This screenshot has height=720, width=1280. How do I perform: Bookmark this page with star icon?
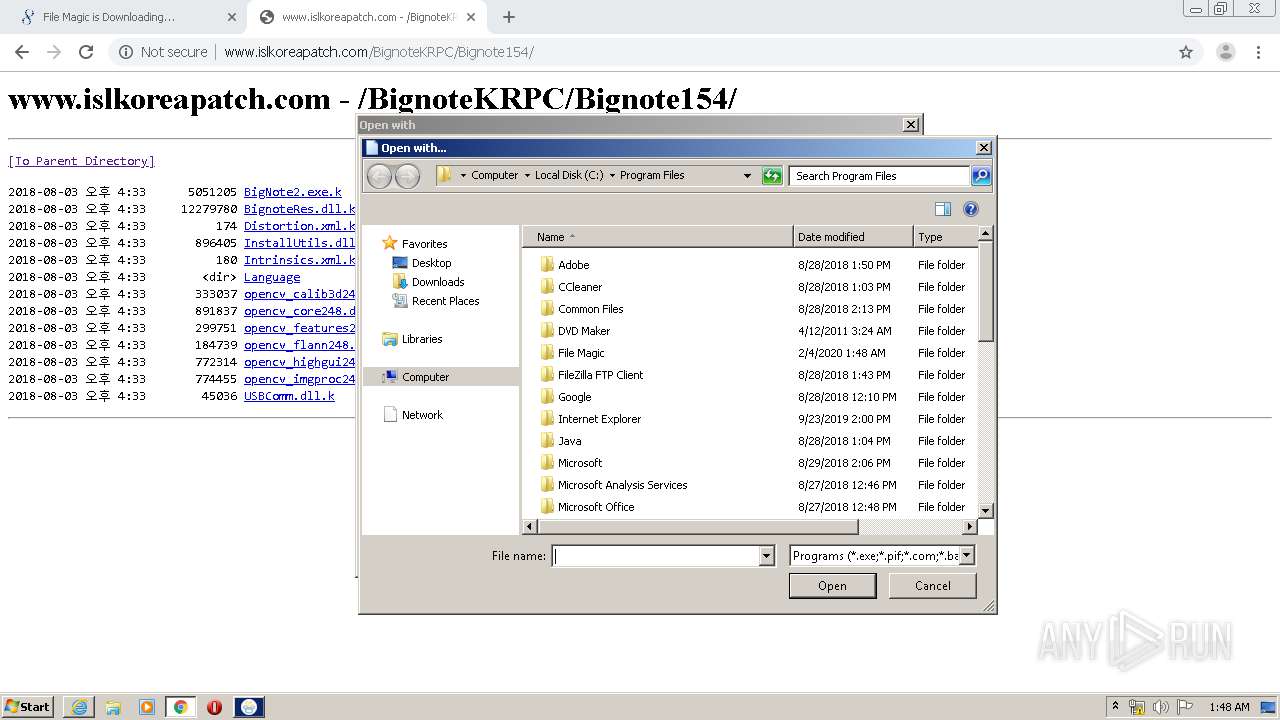[1186, 52]
